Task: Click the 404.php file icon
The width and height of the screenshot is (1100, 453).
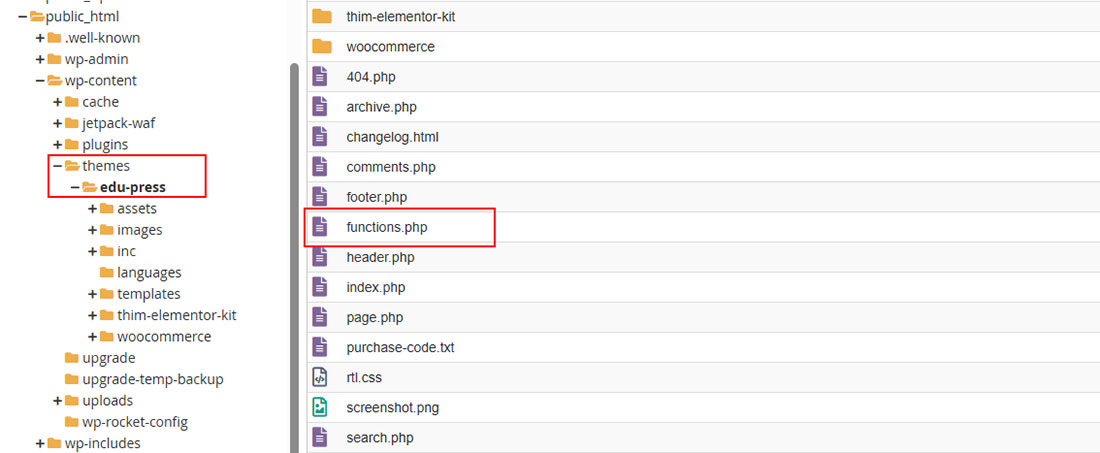Action: point(320,76)
